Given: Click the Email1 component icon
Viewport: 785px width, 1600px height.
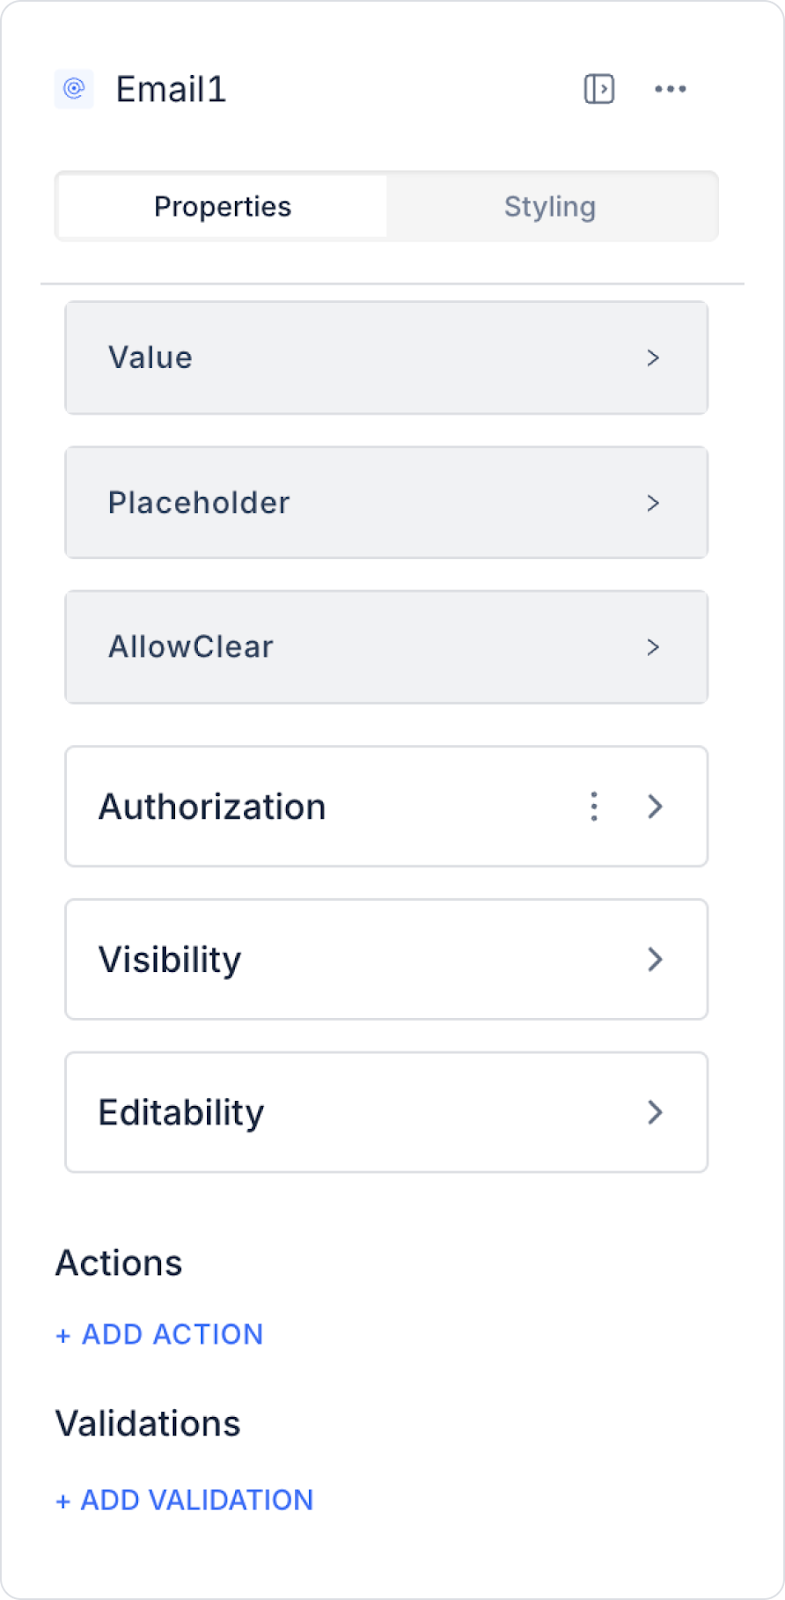Looking at the screenshot, I should (74, 89).
